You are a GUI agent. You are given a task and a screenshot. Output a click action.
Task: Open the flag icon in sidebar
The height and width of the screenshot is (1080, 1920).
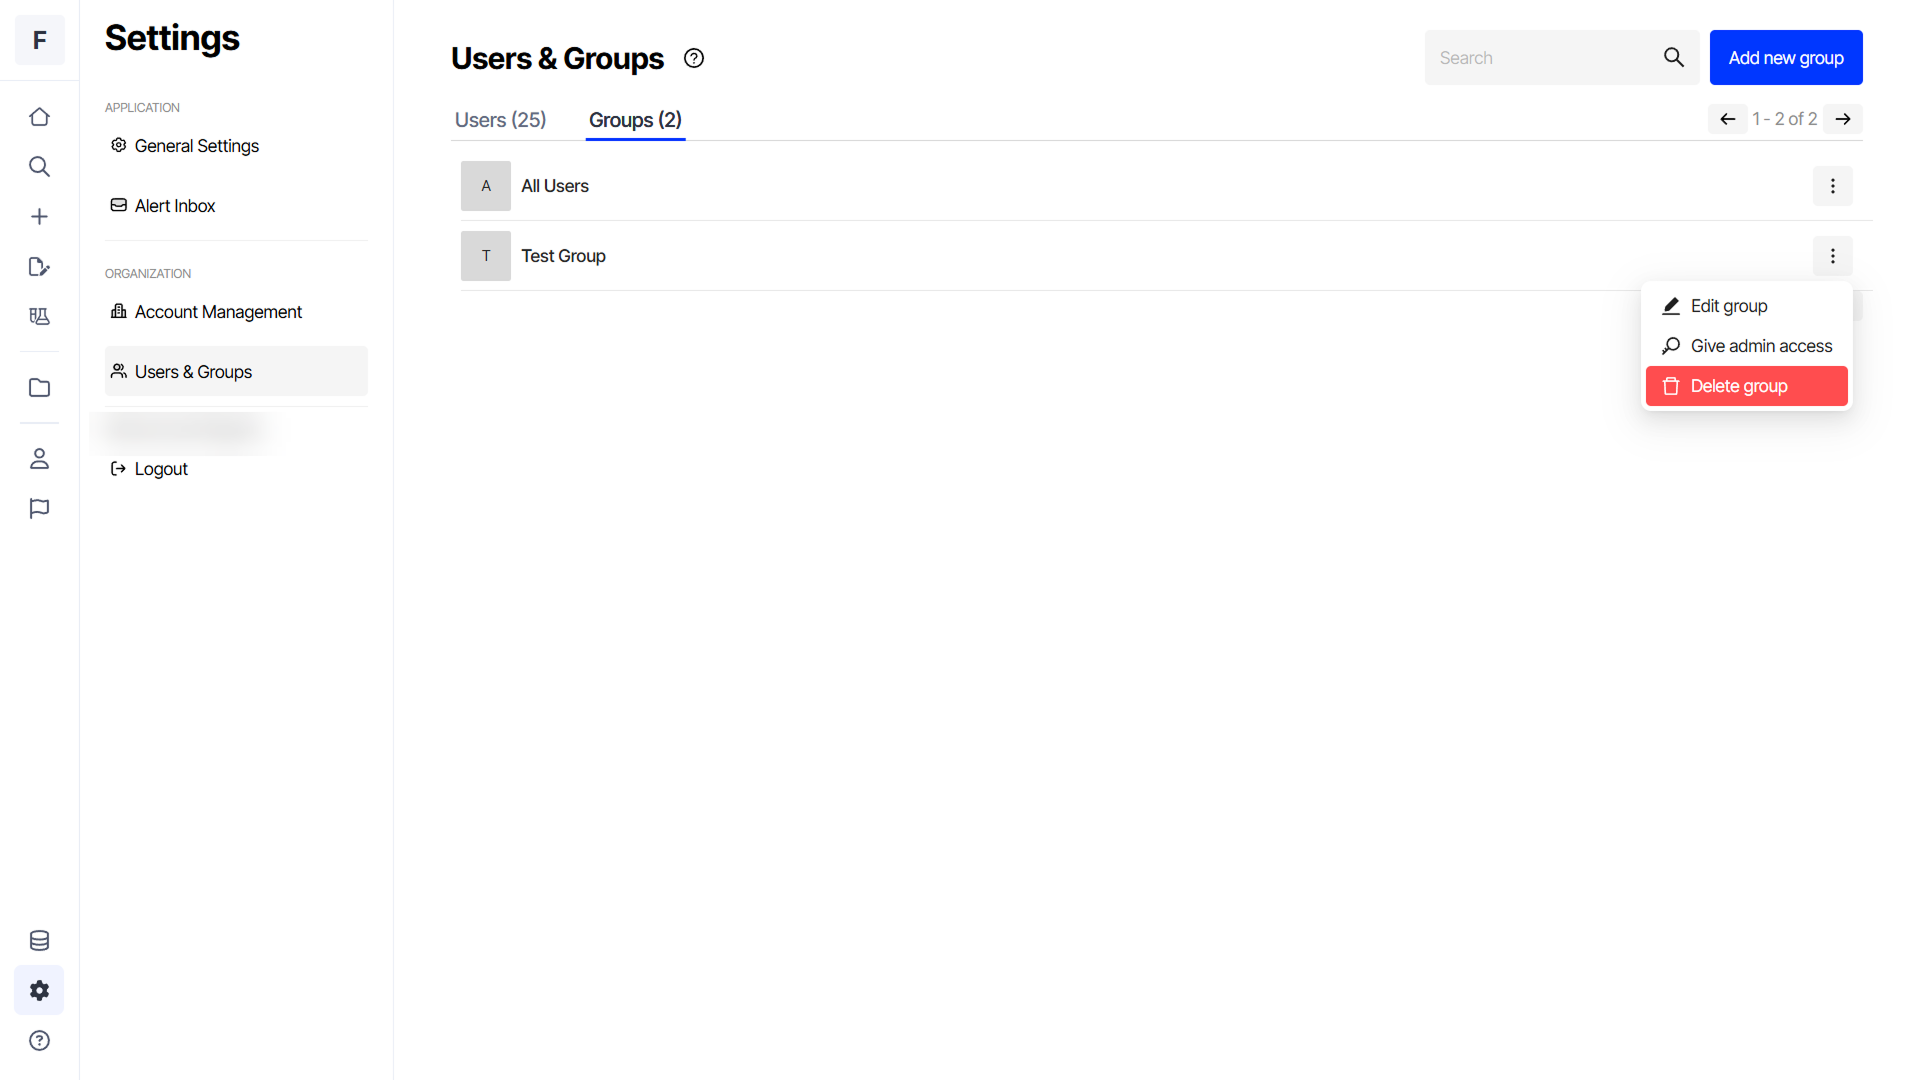click(39, 509)
